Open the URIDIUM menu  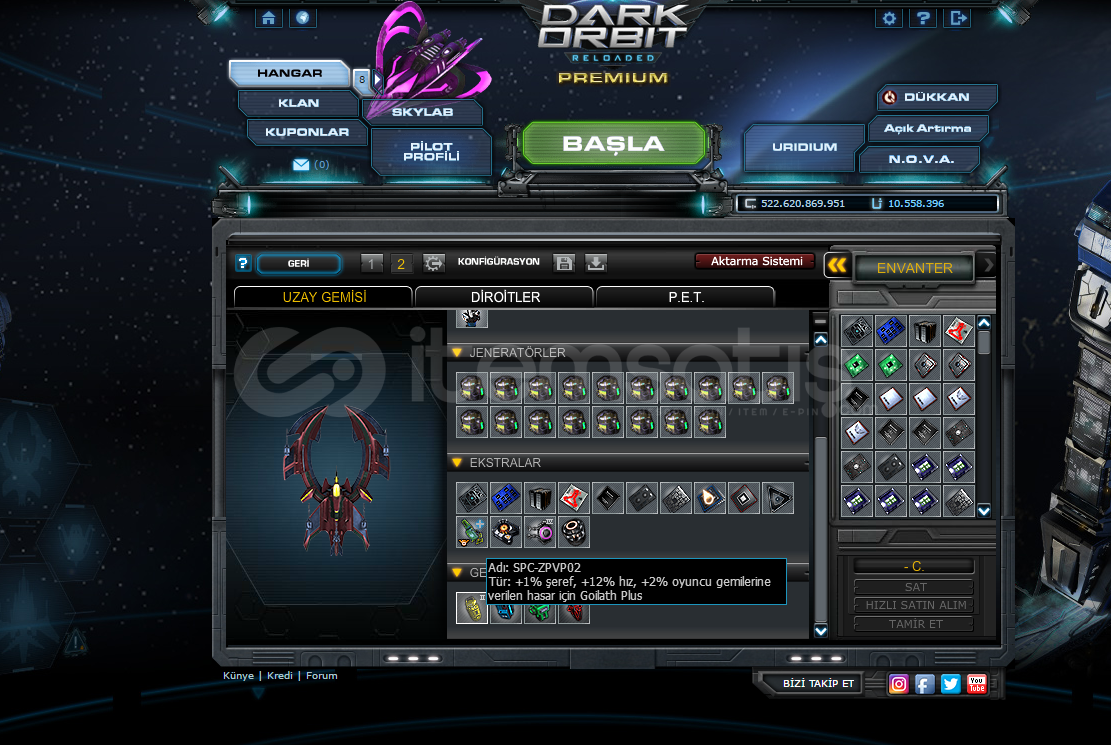click(x=804, y=147)
